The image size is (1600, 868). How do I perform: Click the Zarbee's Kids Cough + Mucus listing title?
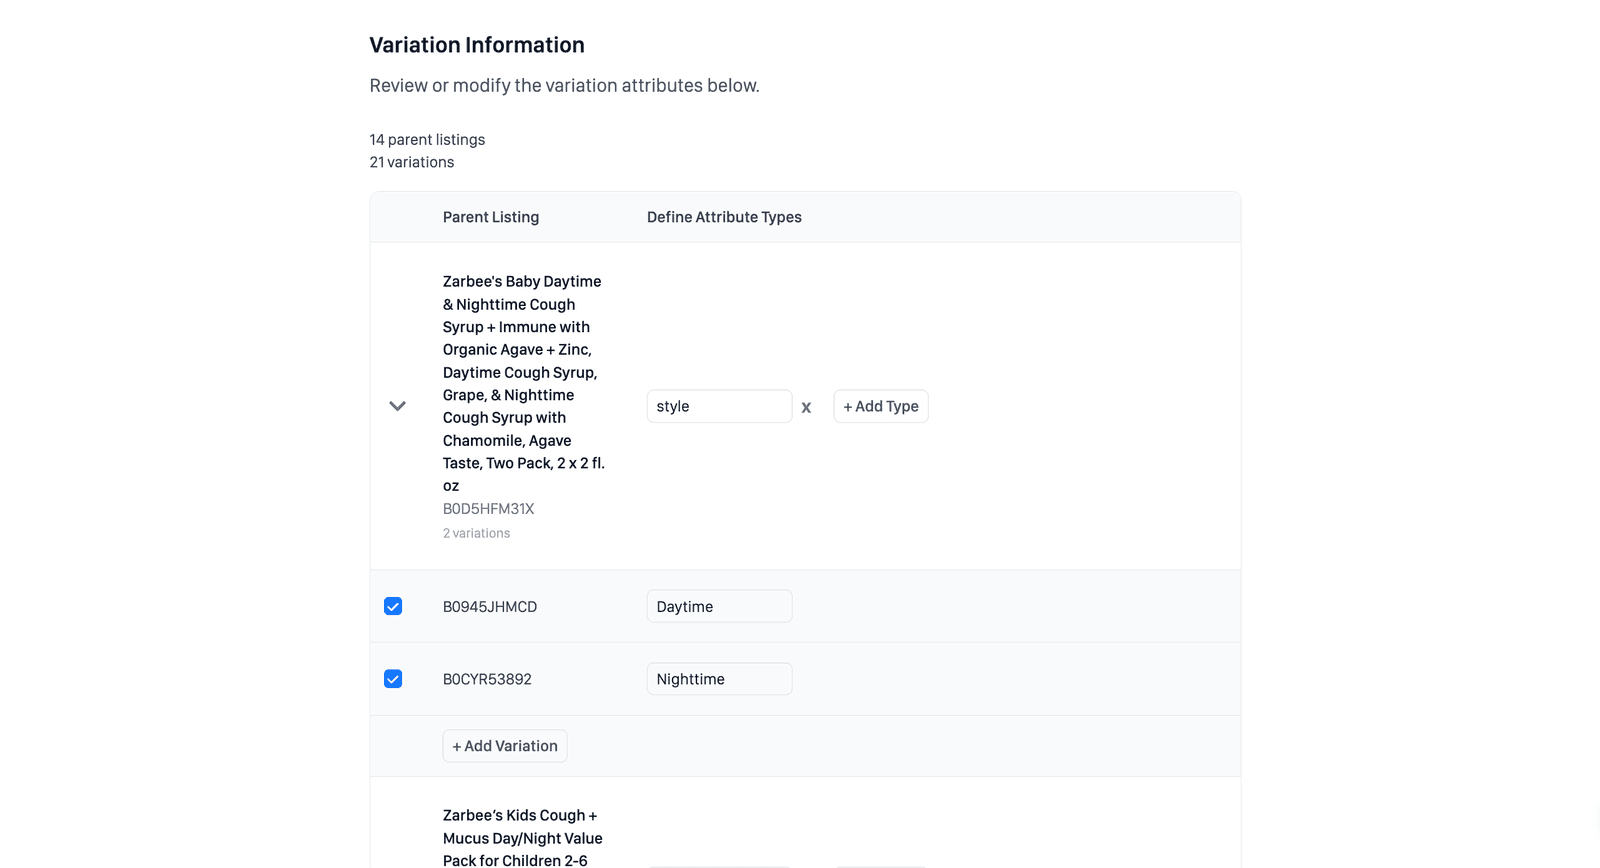[523, 837]
